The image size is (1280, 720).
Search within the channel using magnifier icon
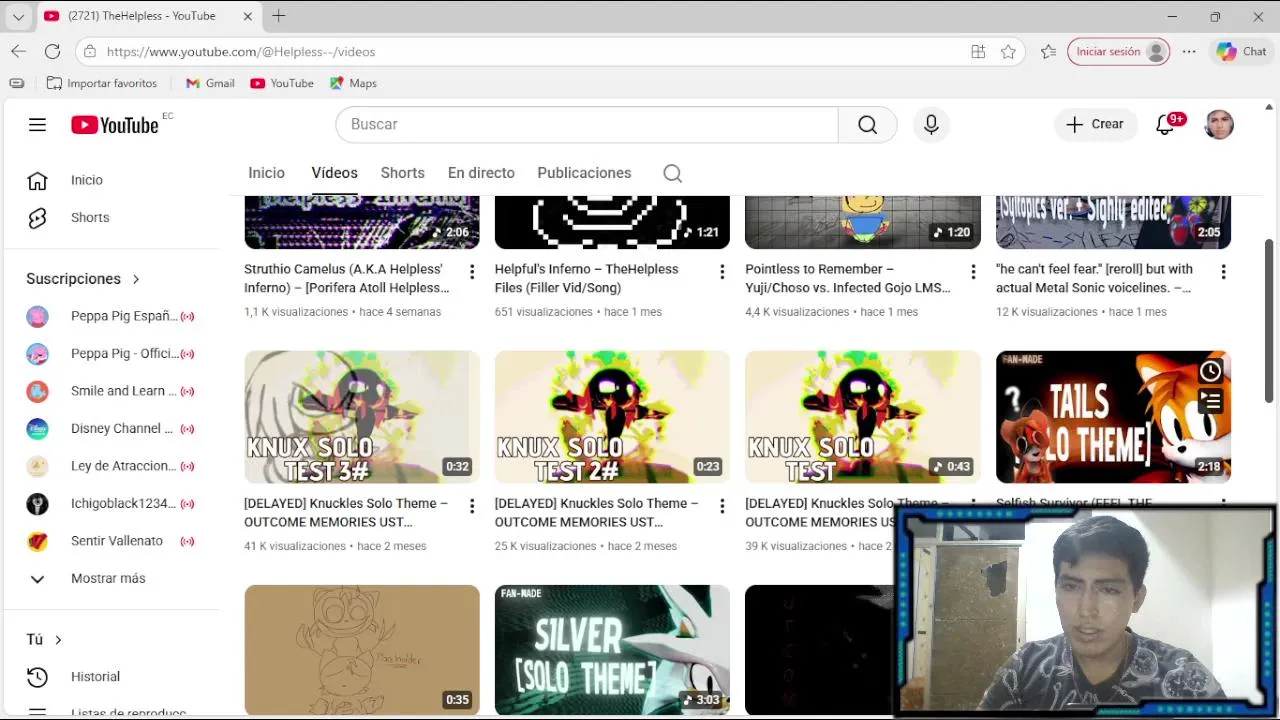click(x=673, y=173)
